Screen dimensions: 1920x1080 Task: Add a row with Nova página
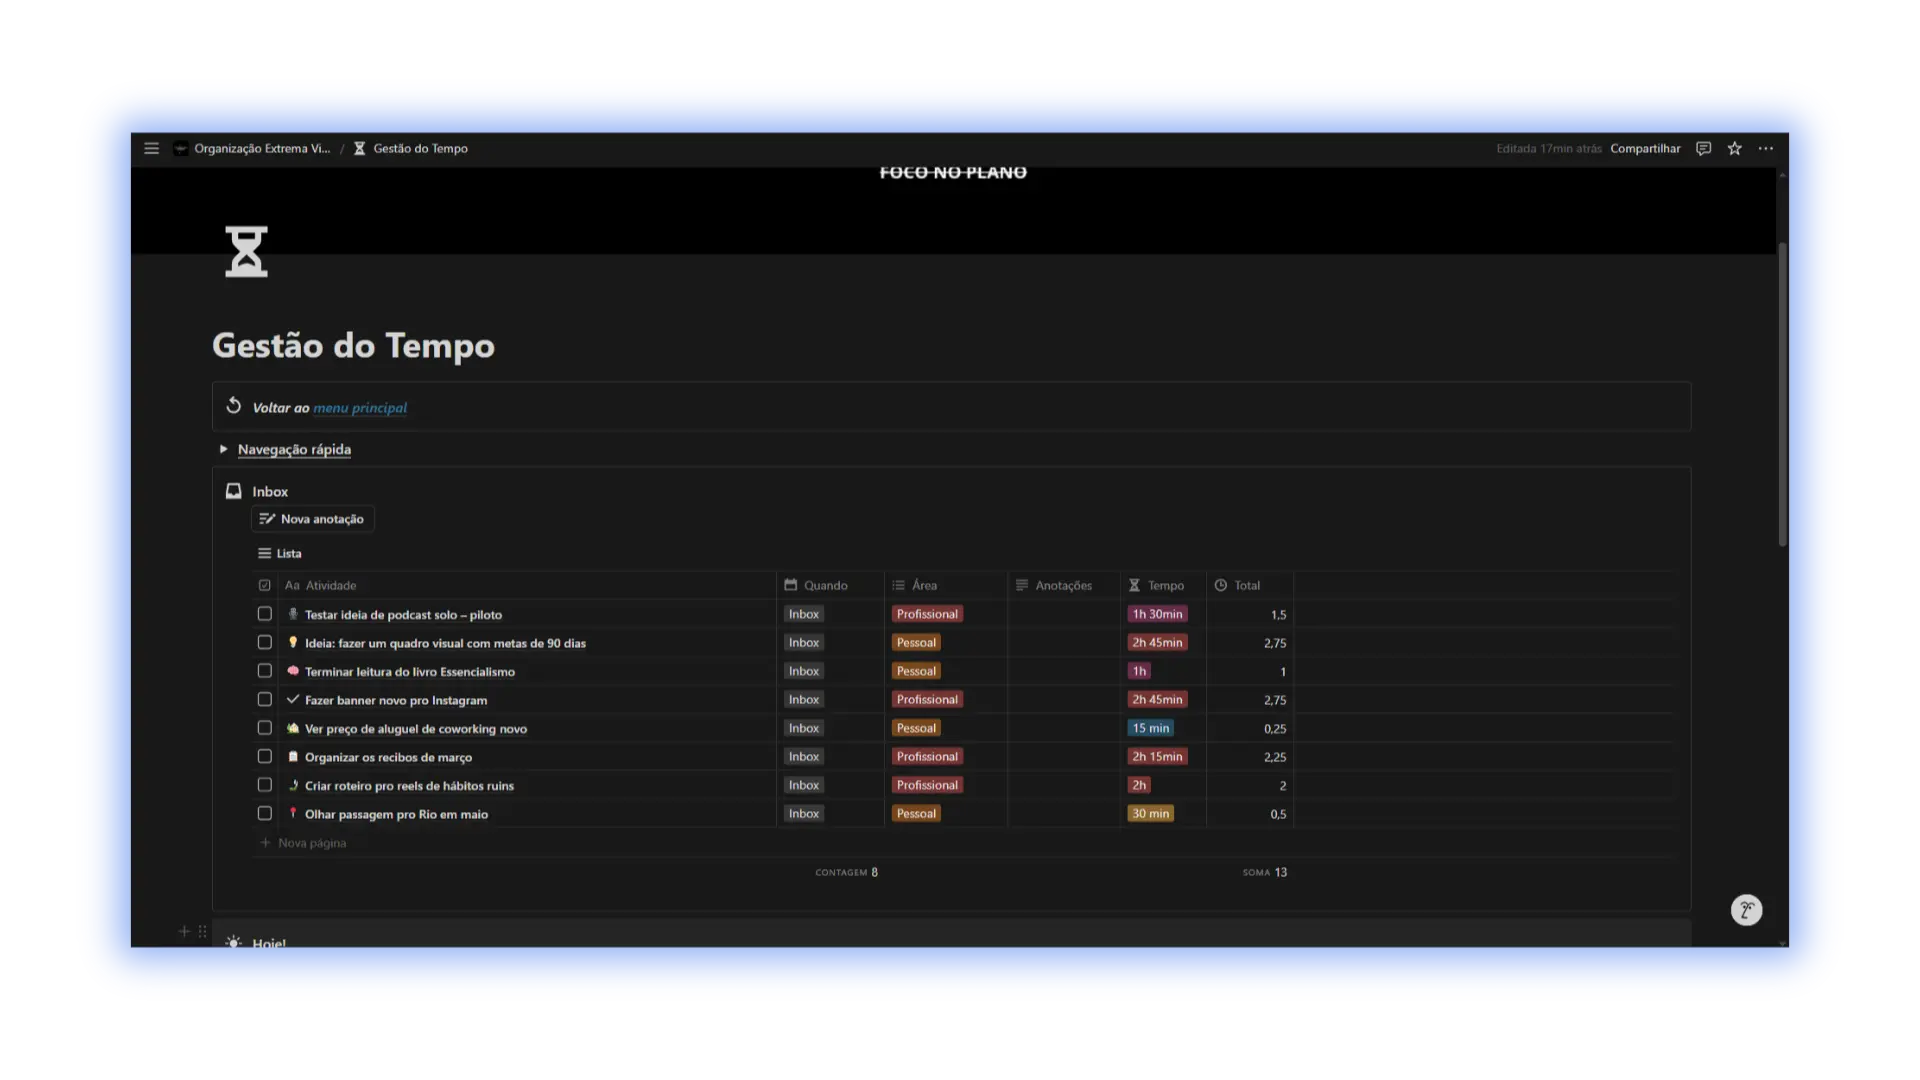click(304, 843)
